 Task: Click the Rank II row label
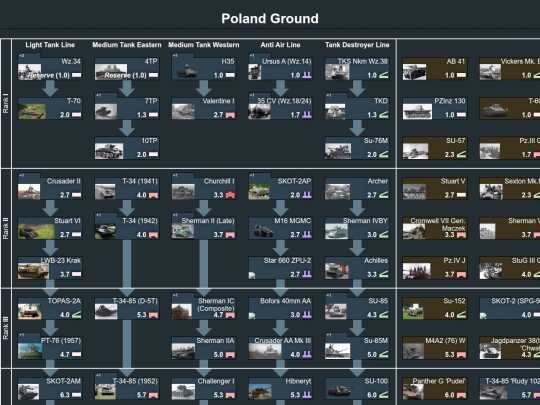pos(6,228)
